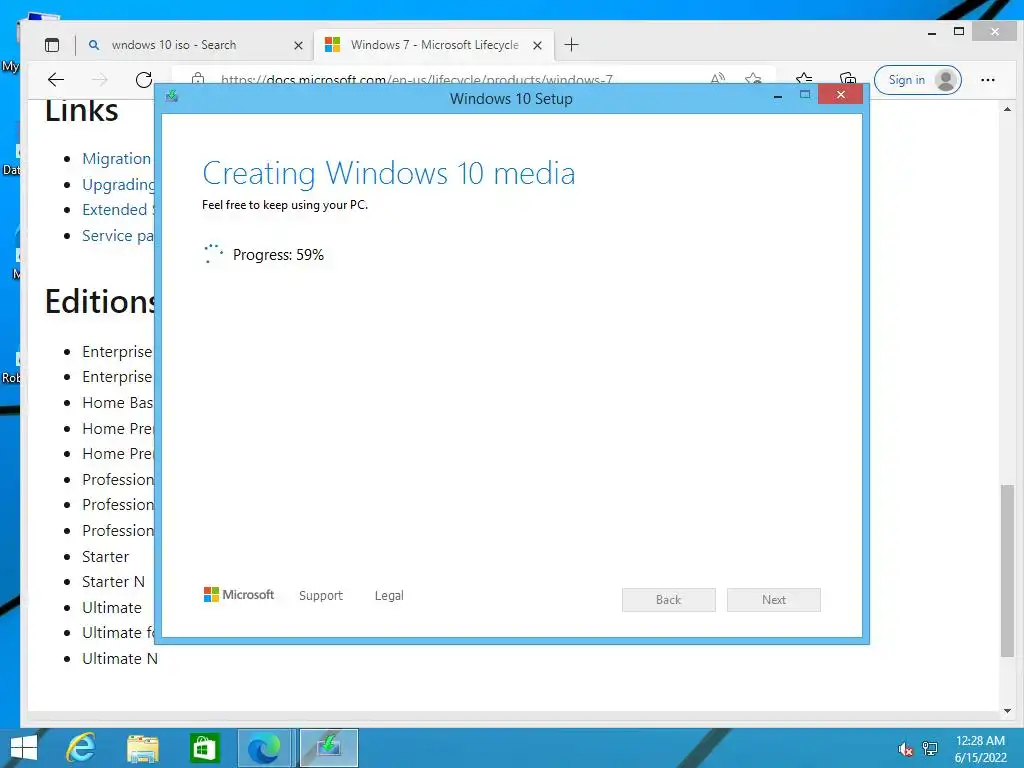This screenshot has height=768, width=1024.
Task: Click the Edge address bar URL
Action: pyautogui.click(x=417, y=79)
